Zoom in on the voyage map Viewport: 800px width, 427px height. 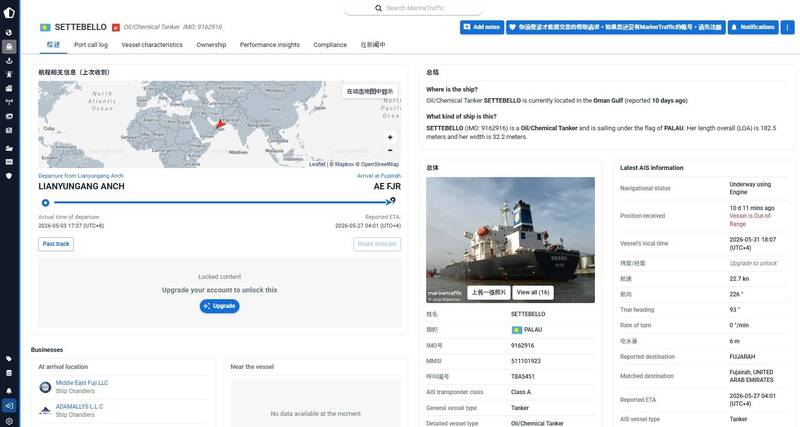click(390, 137)
